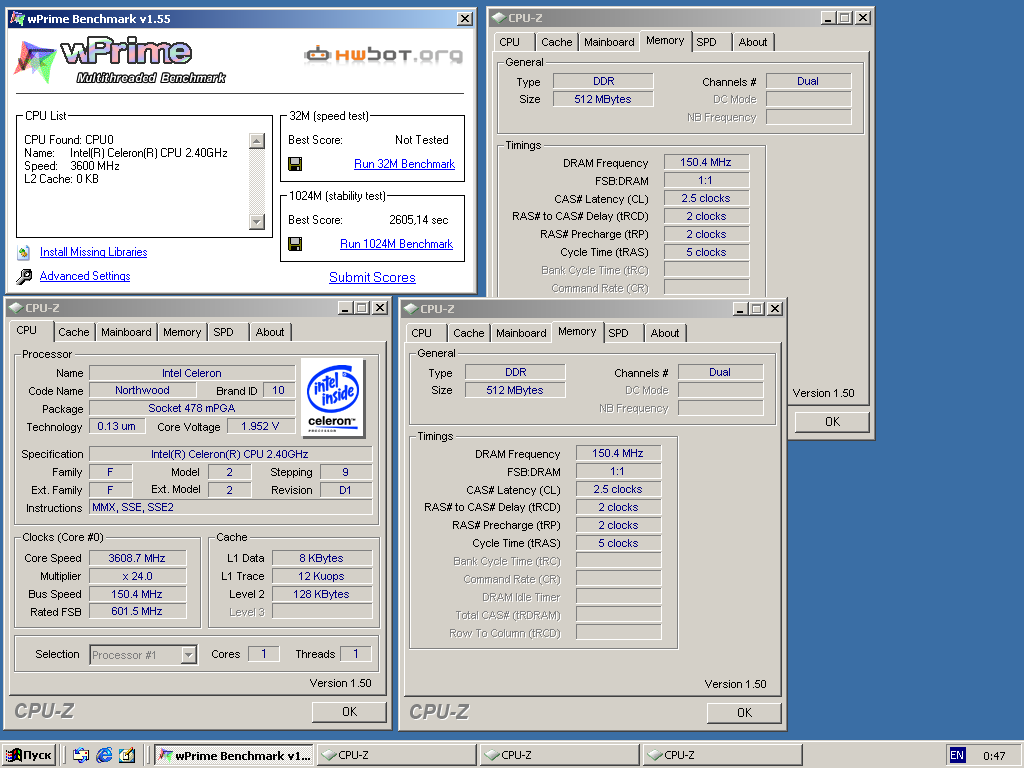Switch to Mainboard tab in CPU-Z CPU window

pos(126,332)
